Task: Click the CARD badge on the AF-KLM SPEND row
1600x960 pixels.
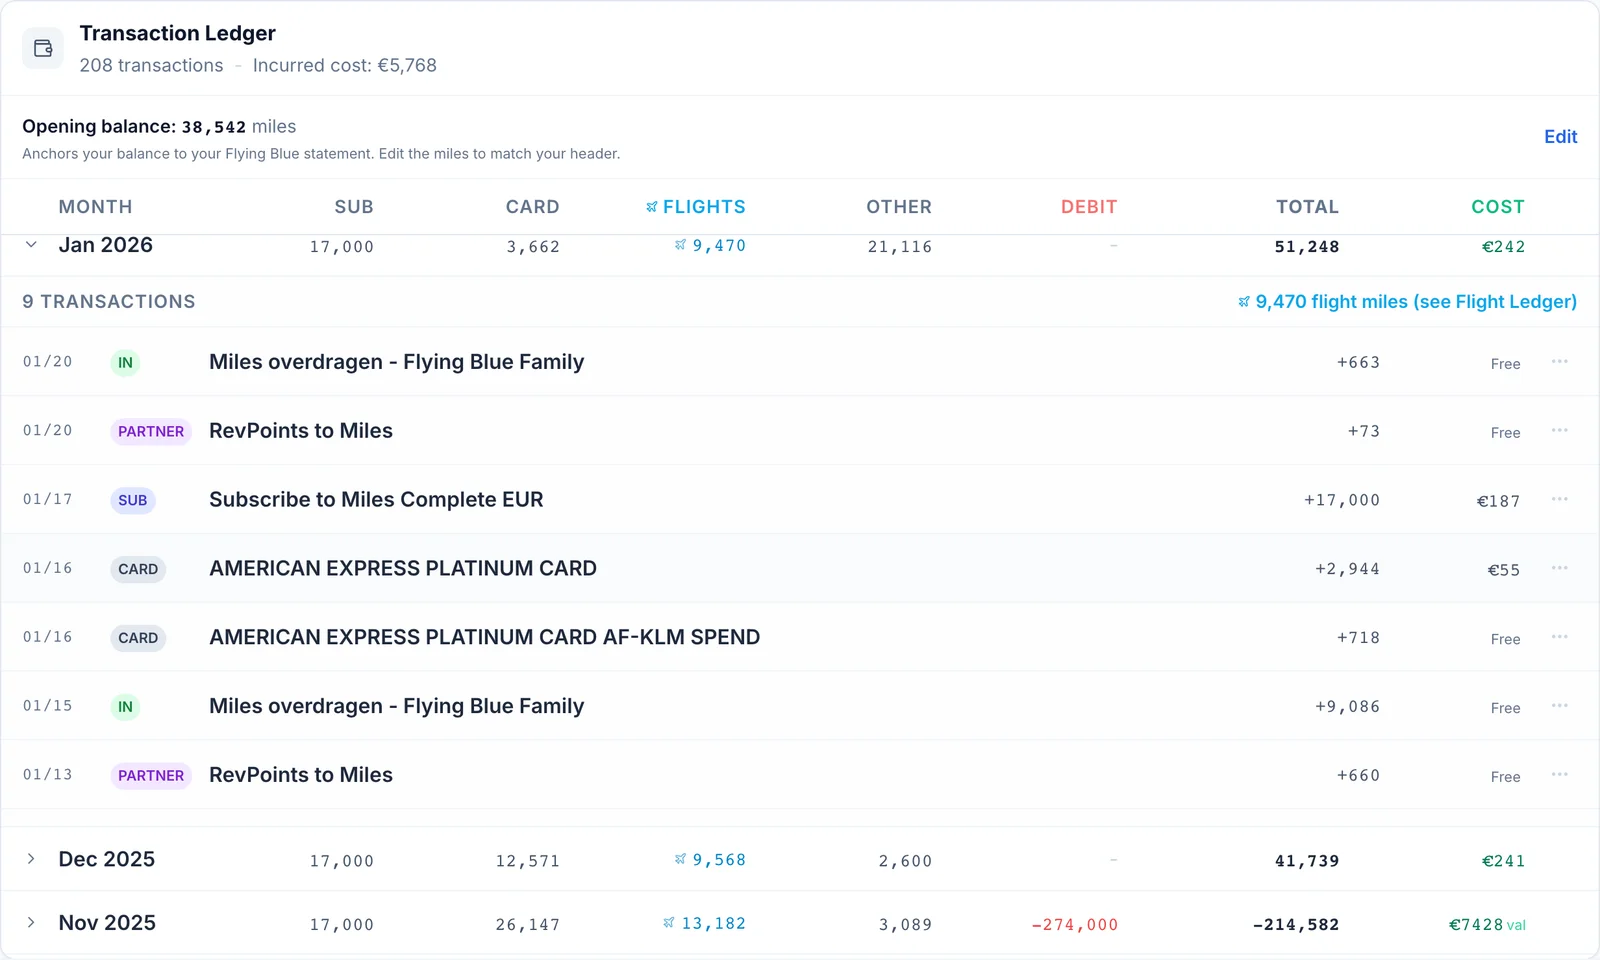Action: click(138, 638)
